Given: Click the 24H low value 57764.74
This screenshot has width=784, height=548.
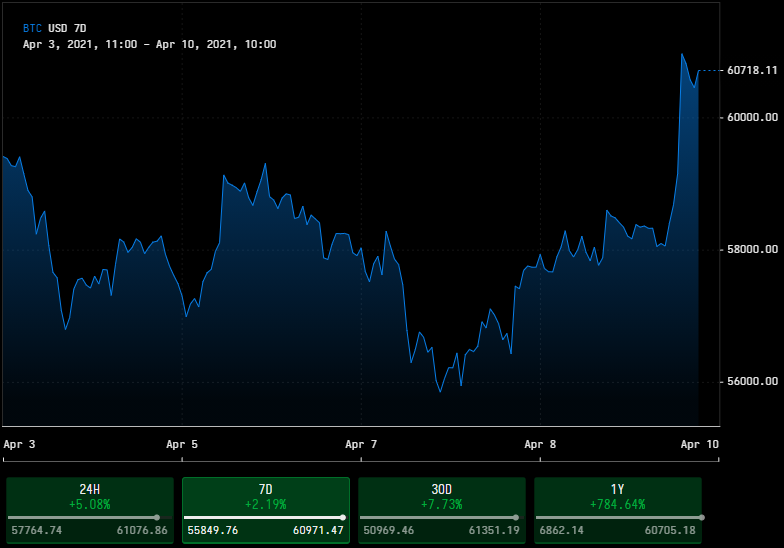Looking at the screenshot, I should 37,530.
